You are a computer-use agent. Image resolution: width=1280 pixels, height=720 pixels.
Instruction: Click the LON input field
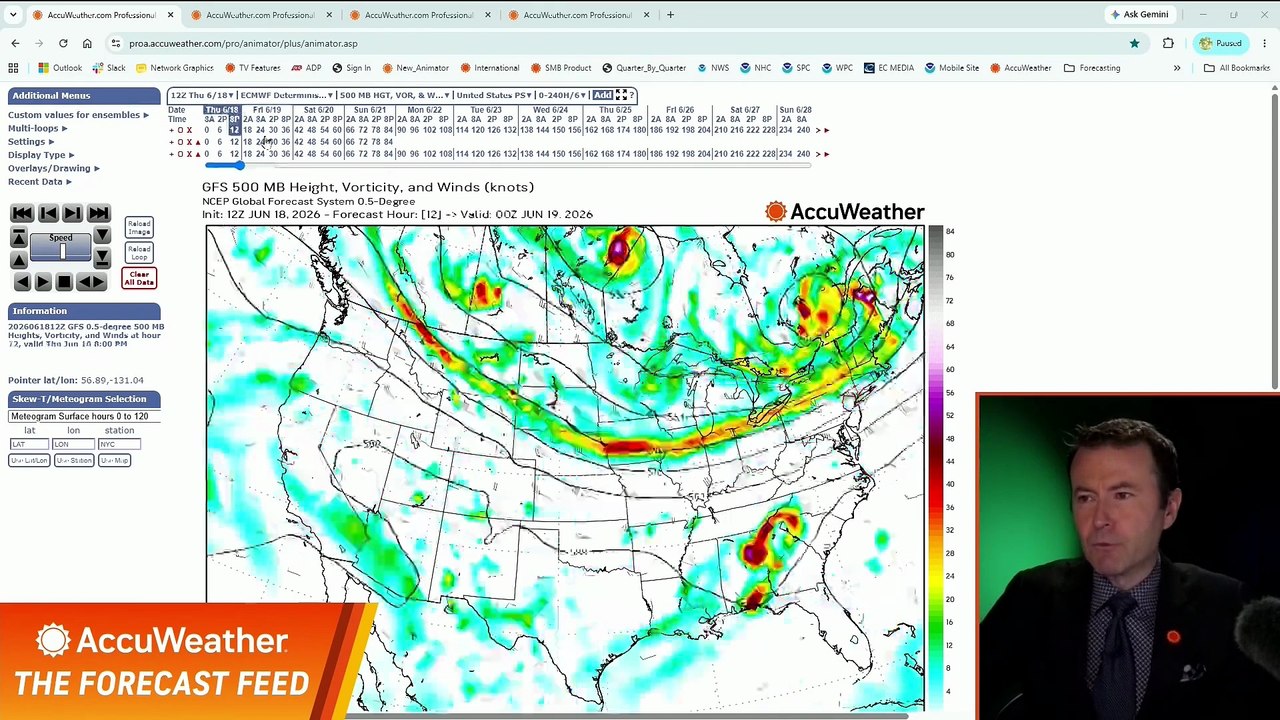(x=73, y=444)
